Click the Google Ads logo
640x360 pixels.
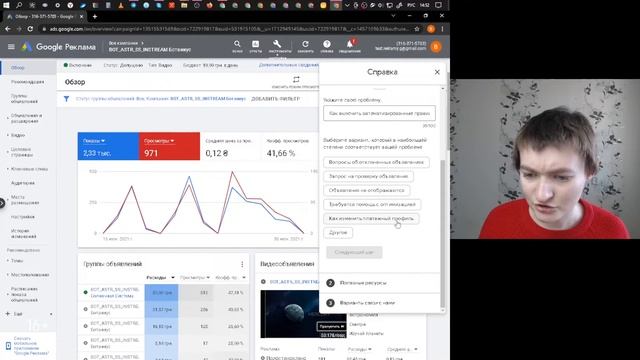pyautogui.click(x=27, y=47)
